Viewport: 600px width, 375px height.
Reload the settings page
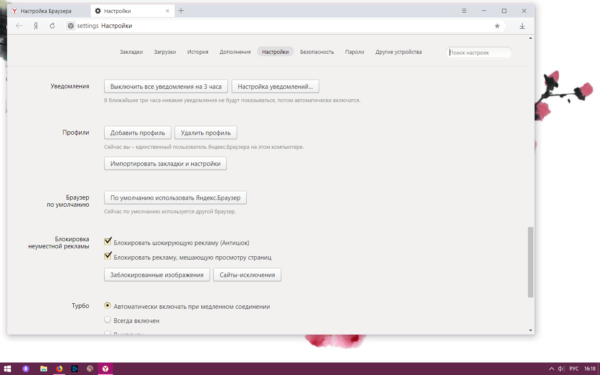[52, 26]
